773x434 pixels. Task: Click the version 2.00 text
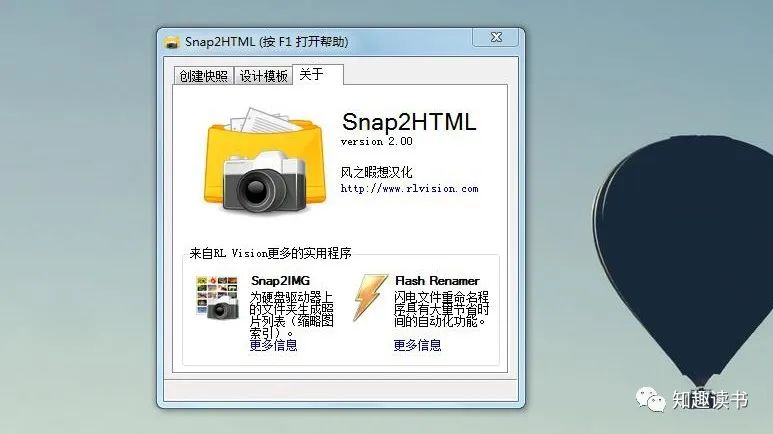click(377, 142)
